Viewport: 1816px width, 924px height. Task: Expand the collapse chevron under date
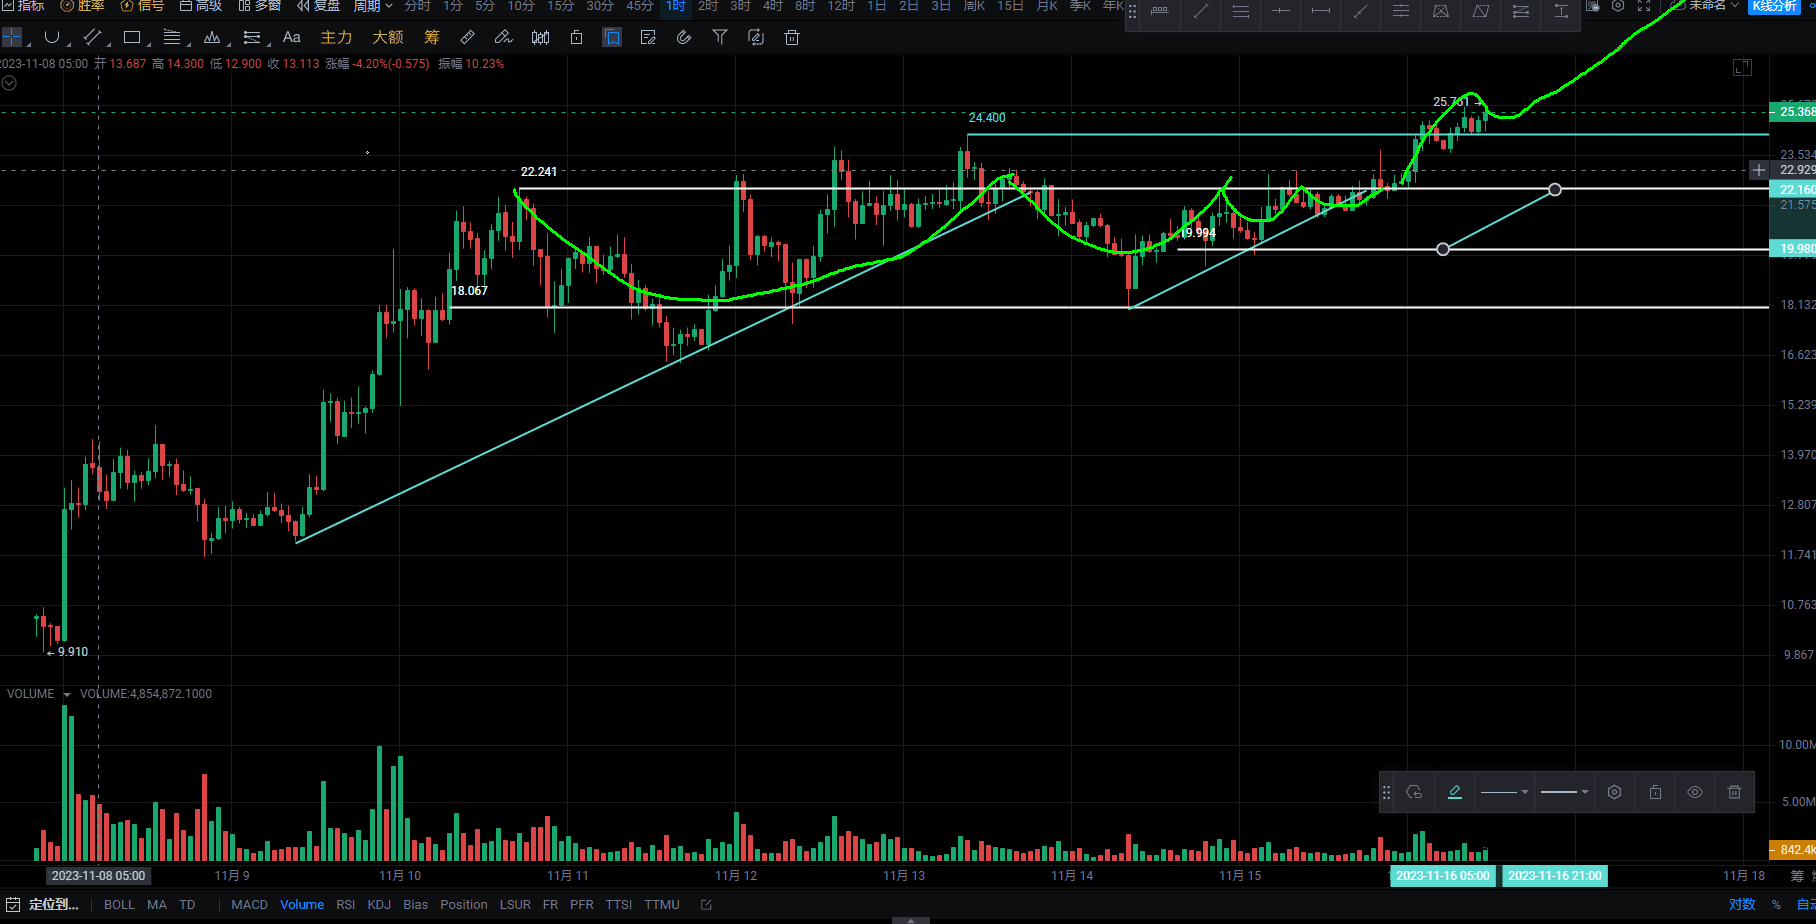tap(9, 84)
